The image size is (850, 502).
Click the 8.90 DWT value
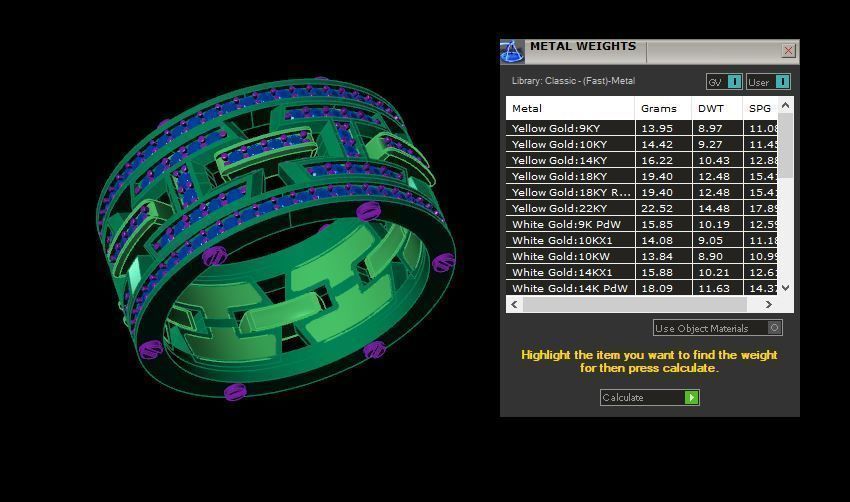(710, 256)
